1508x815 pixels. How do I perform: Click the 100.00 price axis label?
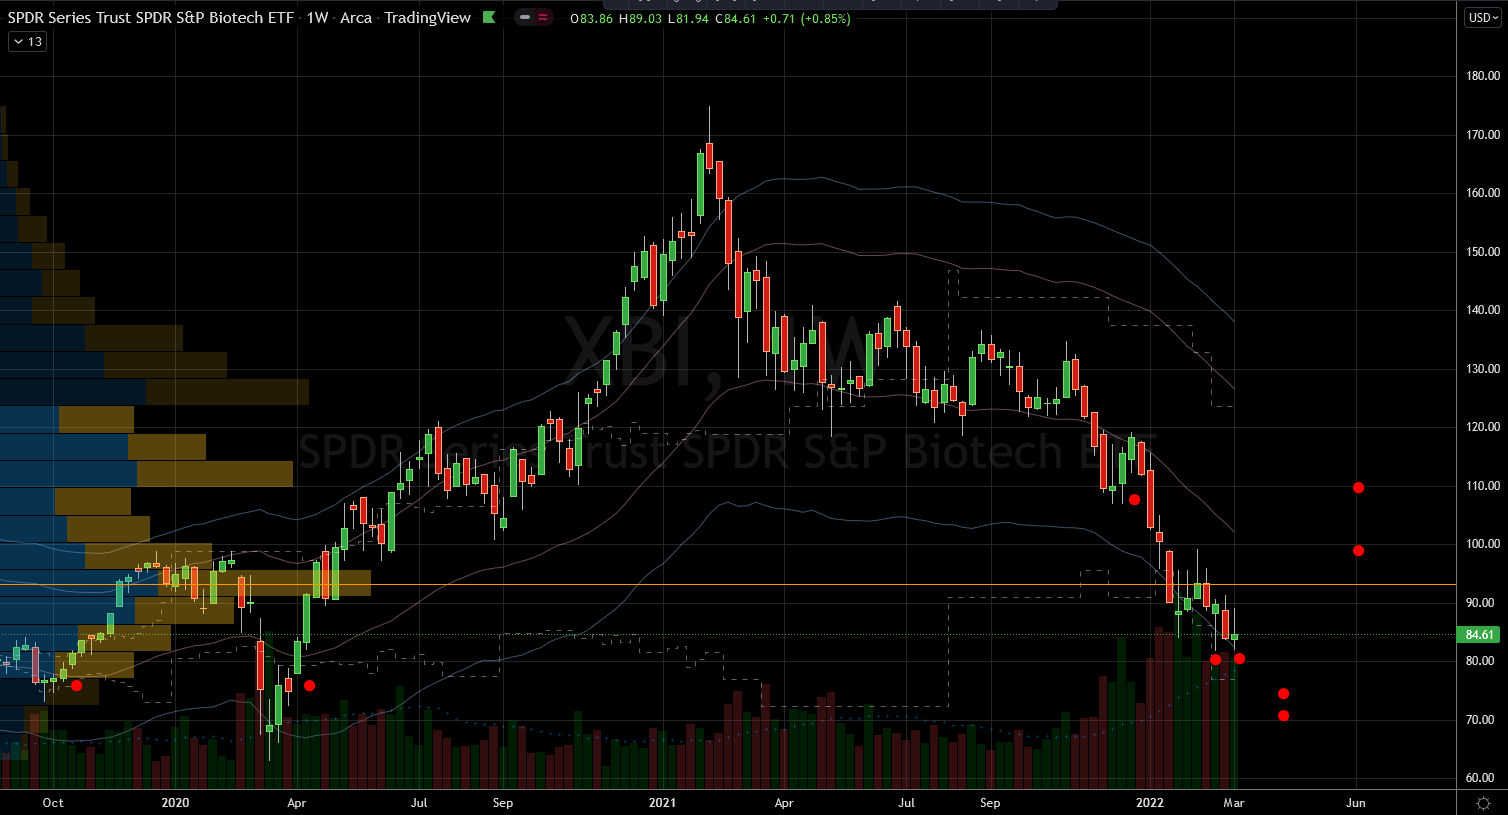tap(1483, 544)
